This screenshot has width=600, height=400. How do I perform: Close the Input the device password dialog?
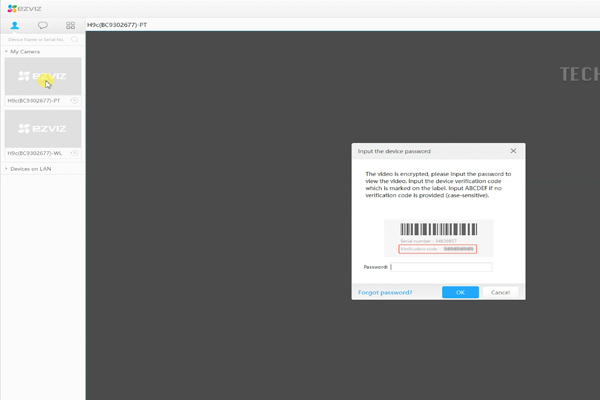click(x=513, y=151)
